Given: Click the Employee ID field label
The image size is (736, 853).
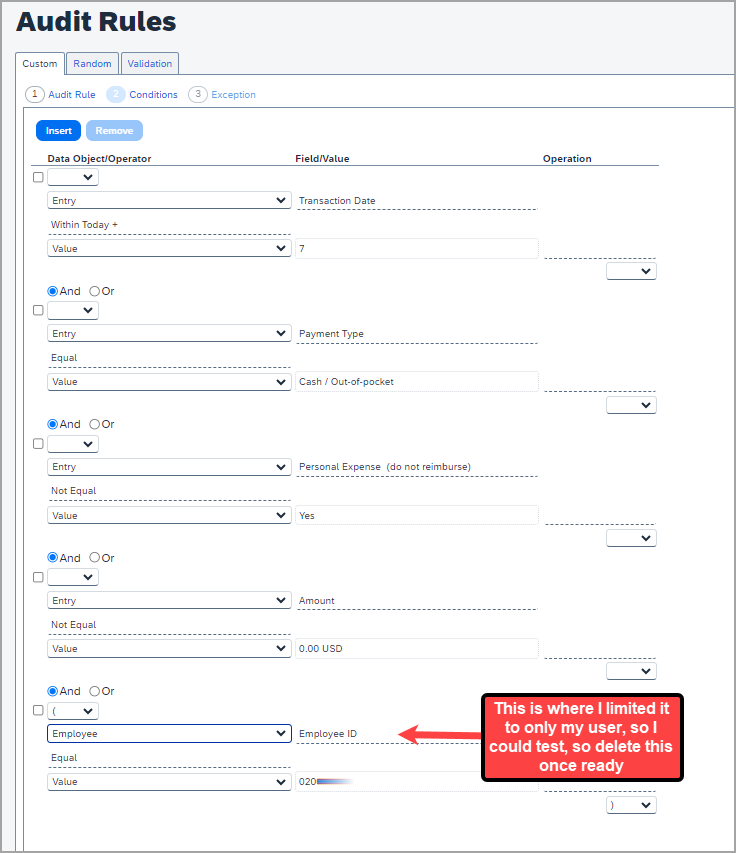Looking at the screenshot, I should tap(328, 734).
